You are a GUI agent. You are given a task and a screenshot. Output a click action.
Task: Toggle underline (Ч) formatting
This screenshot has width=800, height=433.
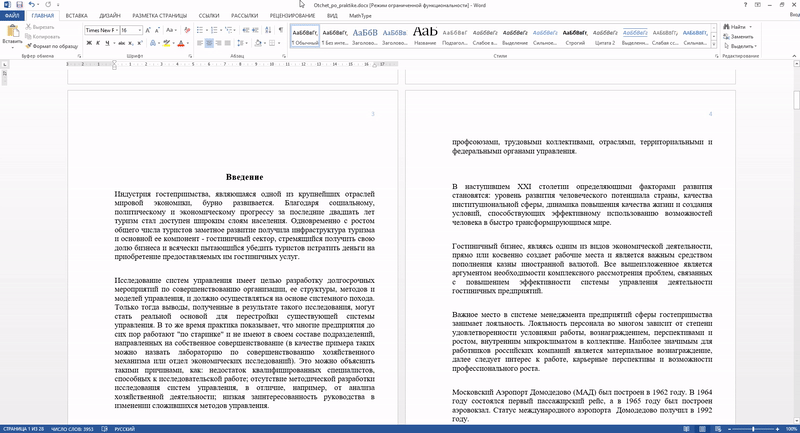107,43
